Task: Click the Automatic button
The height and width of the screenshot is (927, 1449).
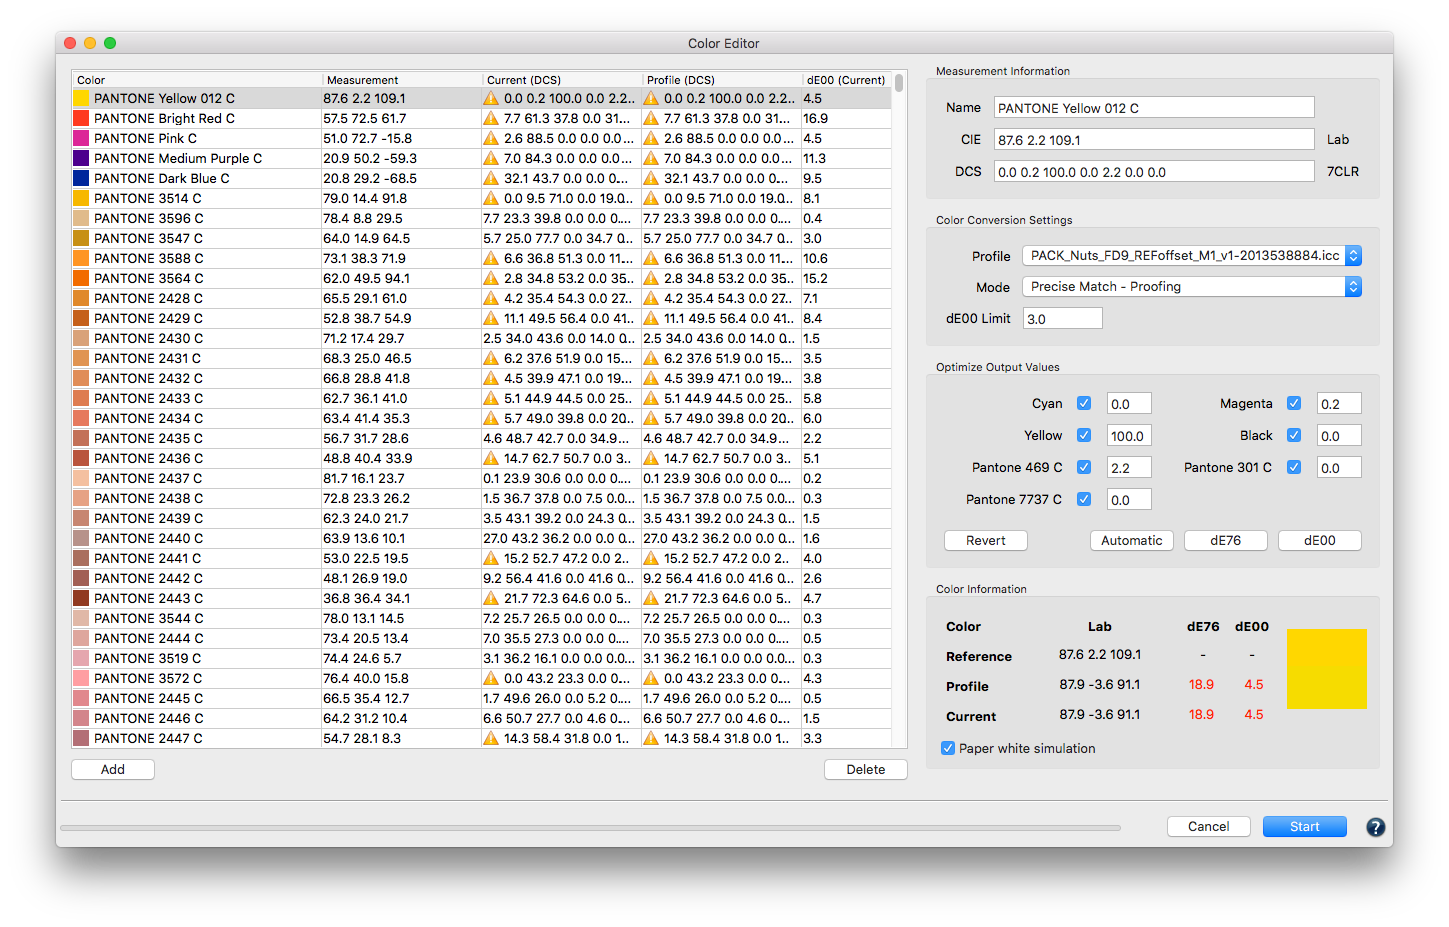Action: click(x=1132, y=540)
